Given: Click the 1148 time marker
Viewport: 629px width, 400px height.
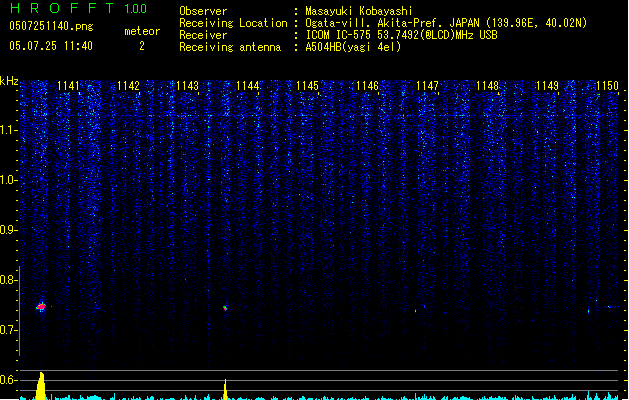Looking at the screenshot, I should 487,86.
